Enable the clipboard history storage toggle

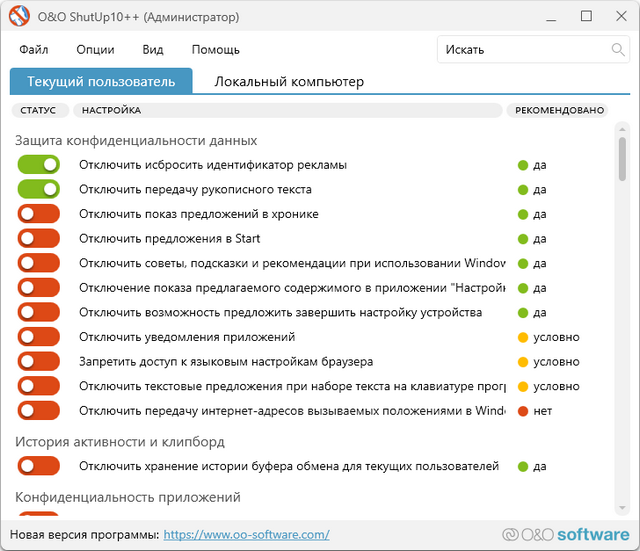[38, 466]
